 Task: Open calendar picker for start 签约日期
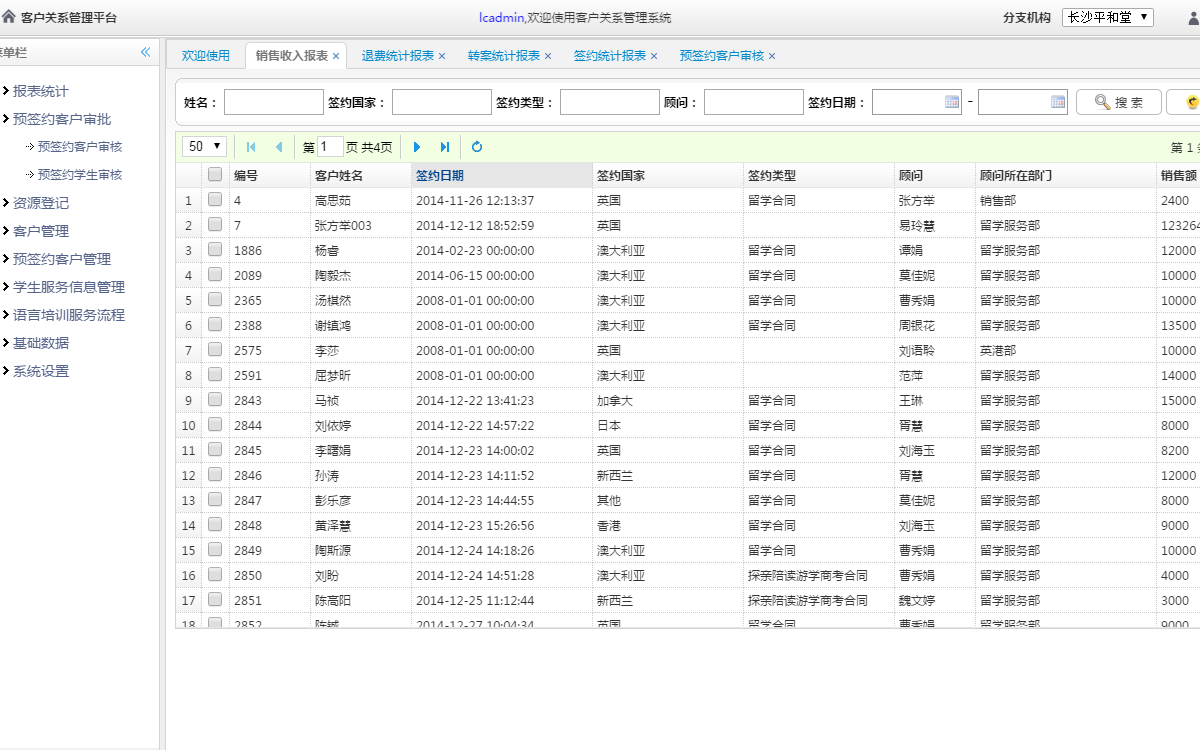pyautogui.click(x=952, y=102)
